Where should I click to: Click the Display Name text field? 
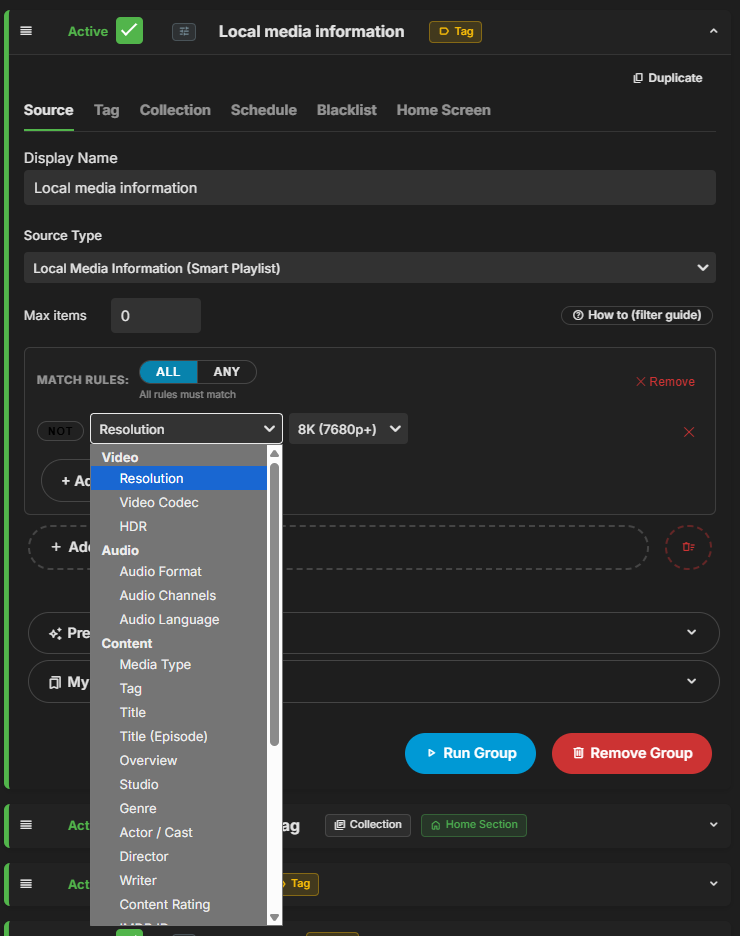point(369,188)
